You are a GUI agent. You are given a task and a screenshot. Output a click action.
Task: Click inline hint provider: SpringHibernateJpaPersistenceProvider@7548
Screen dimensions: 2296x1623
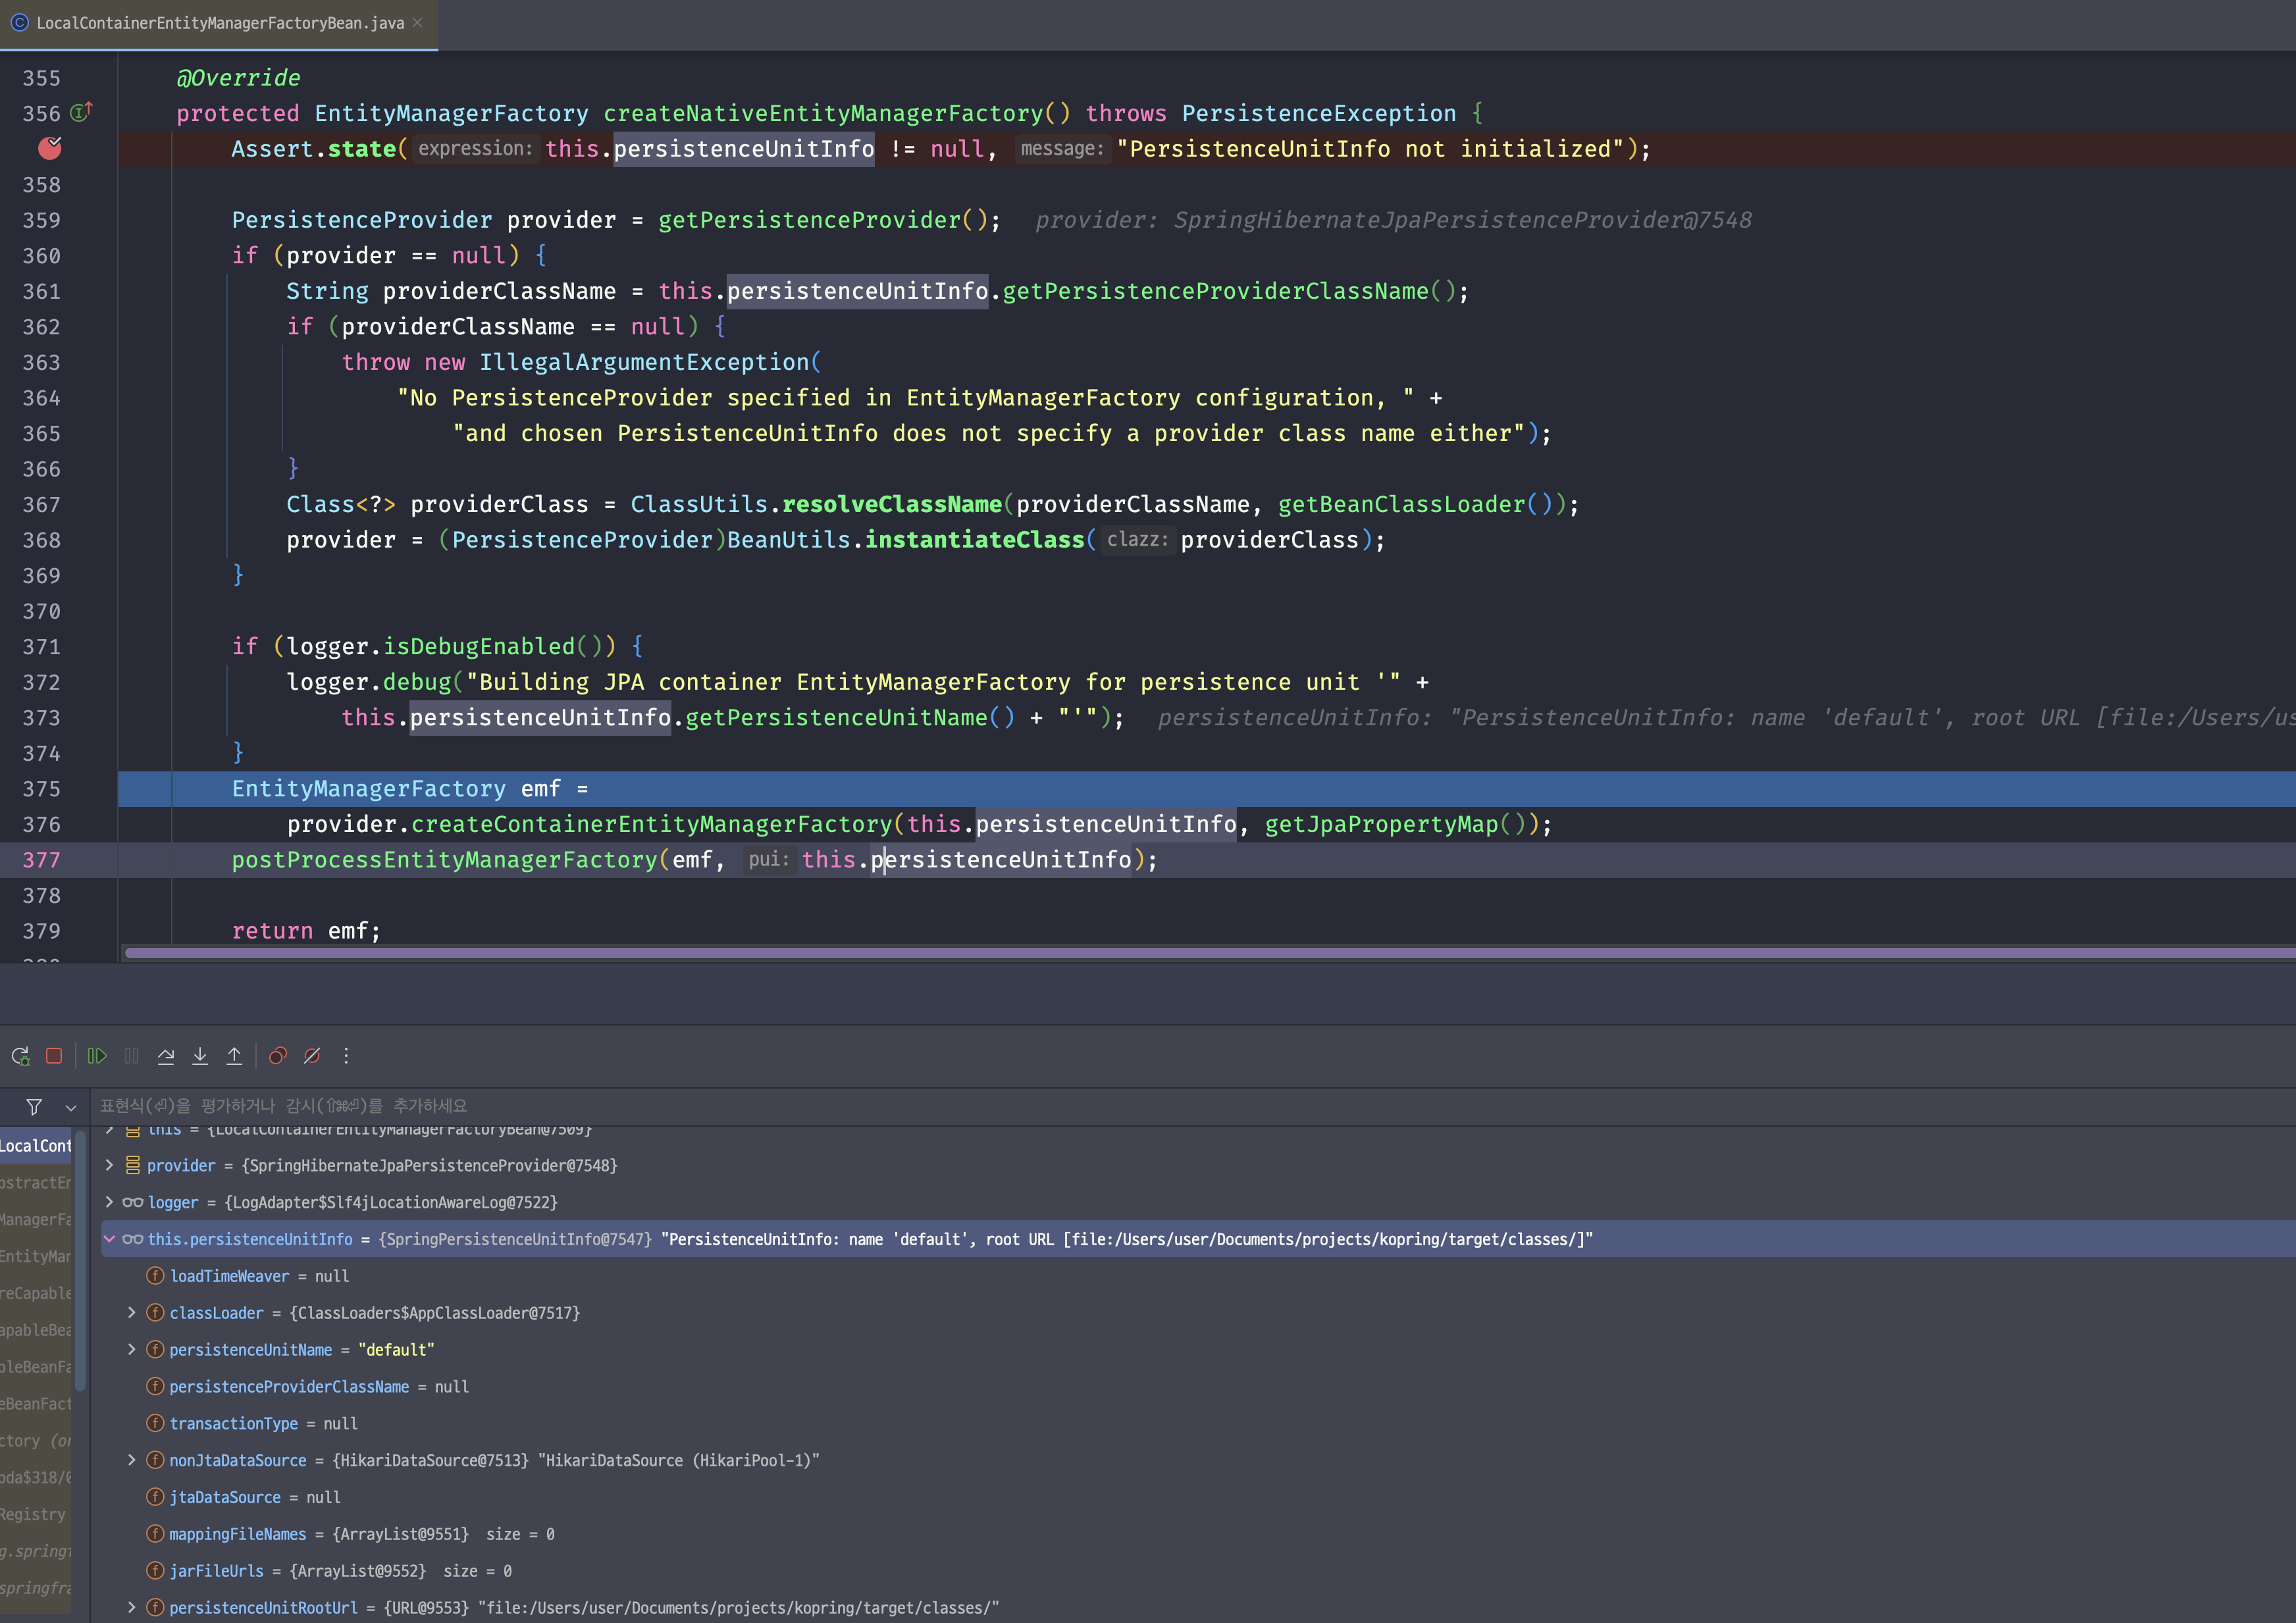(1393, 220)
